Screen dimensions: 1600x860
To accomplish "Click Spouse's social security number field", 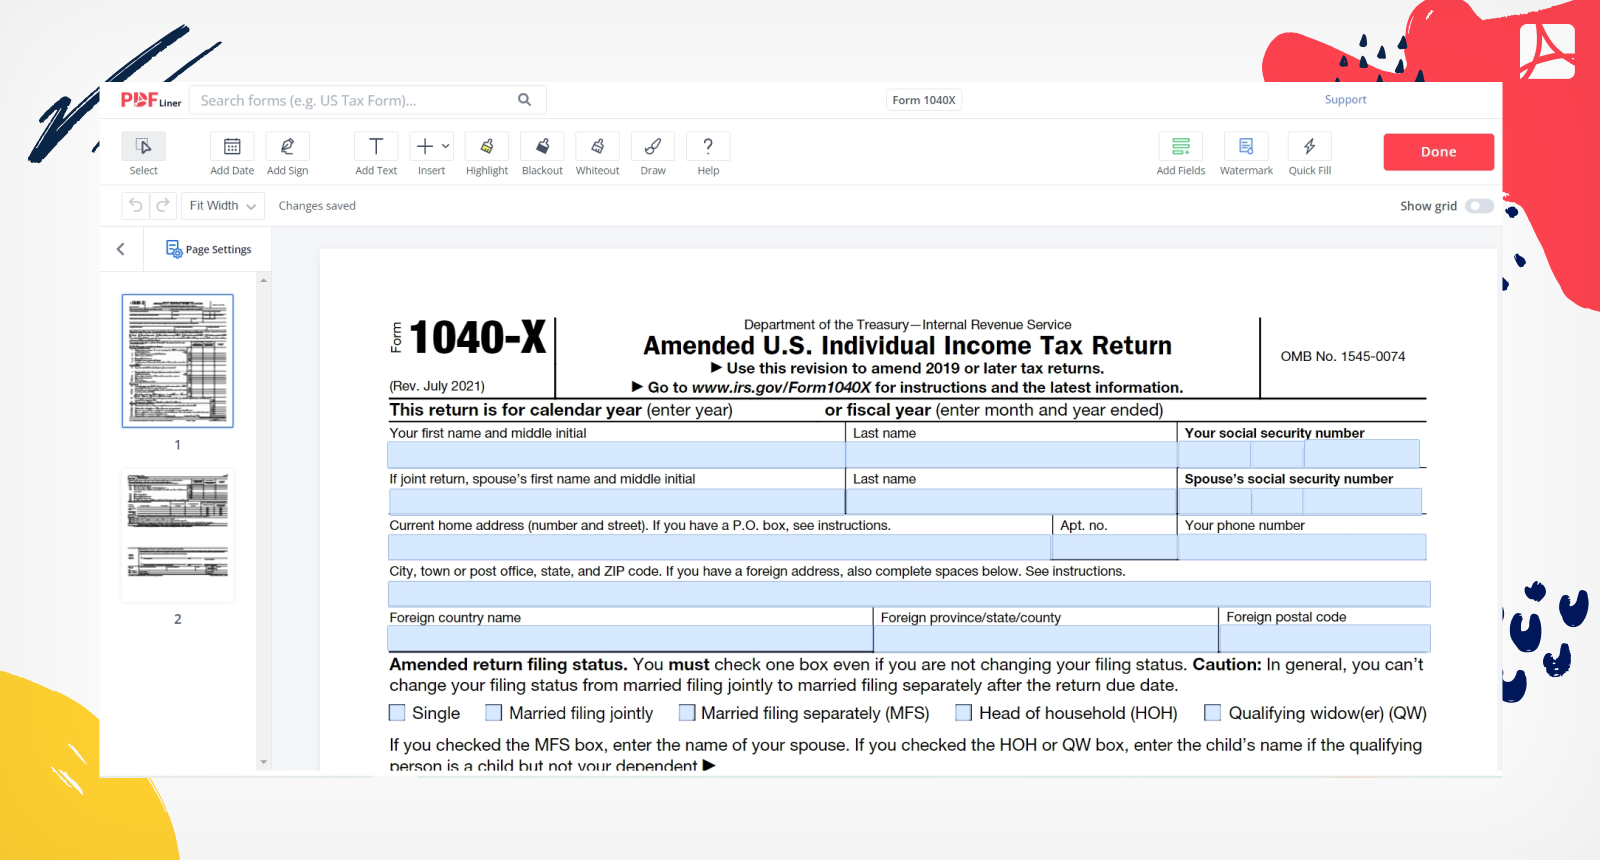I will [x=1300, y=501].
